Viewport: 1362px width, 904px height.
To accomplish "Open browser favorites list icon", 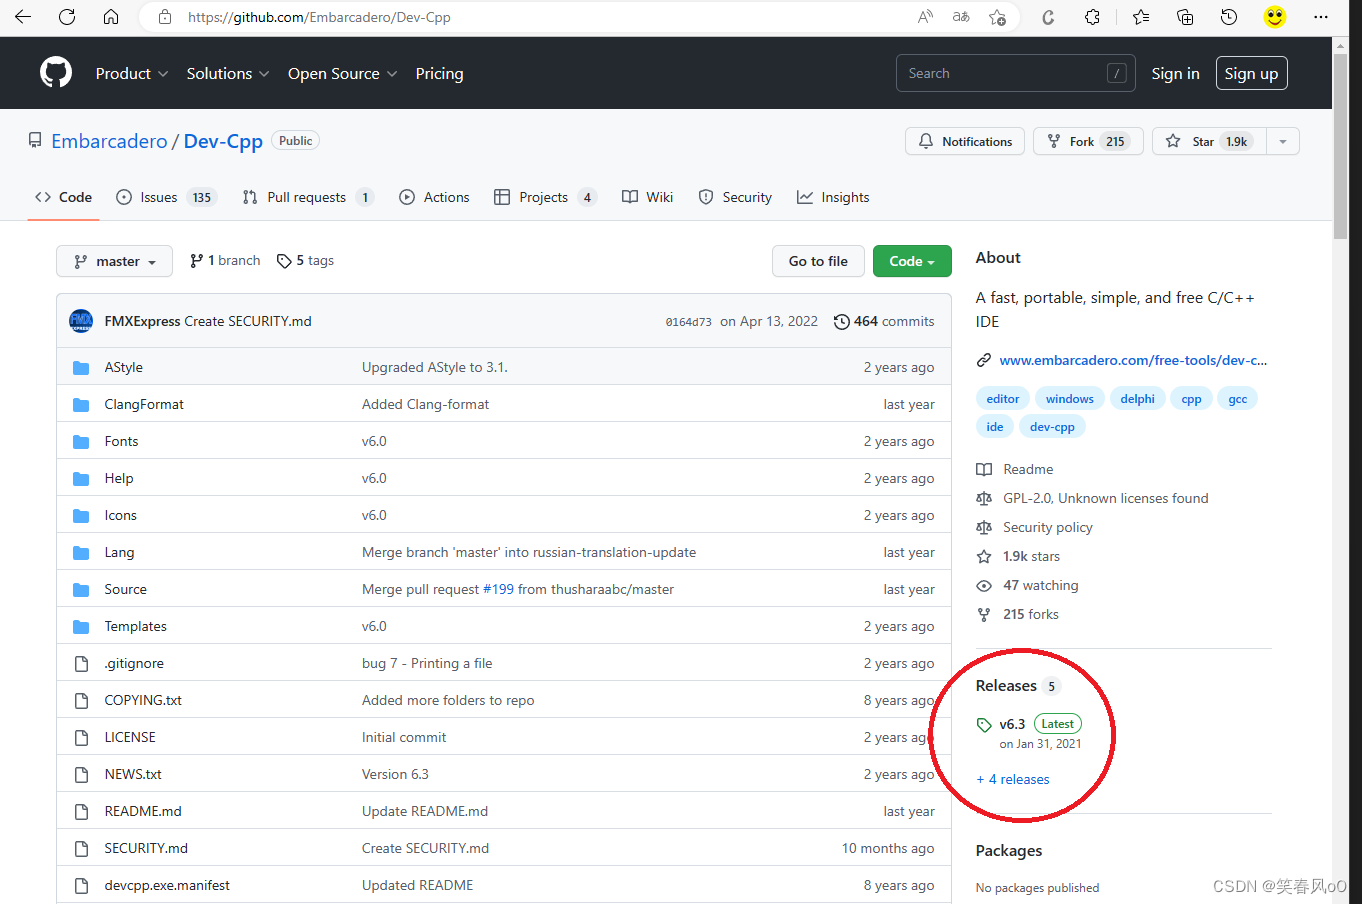I will (x=1141, y=17).
